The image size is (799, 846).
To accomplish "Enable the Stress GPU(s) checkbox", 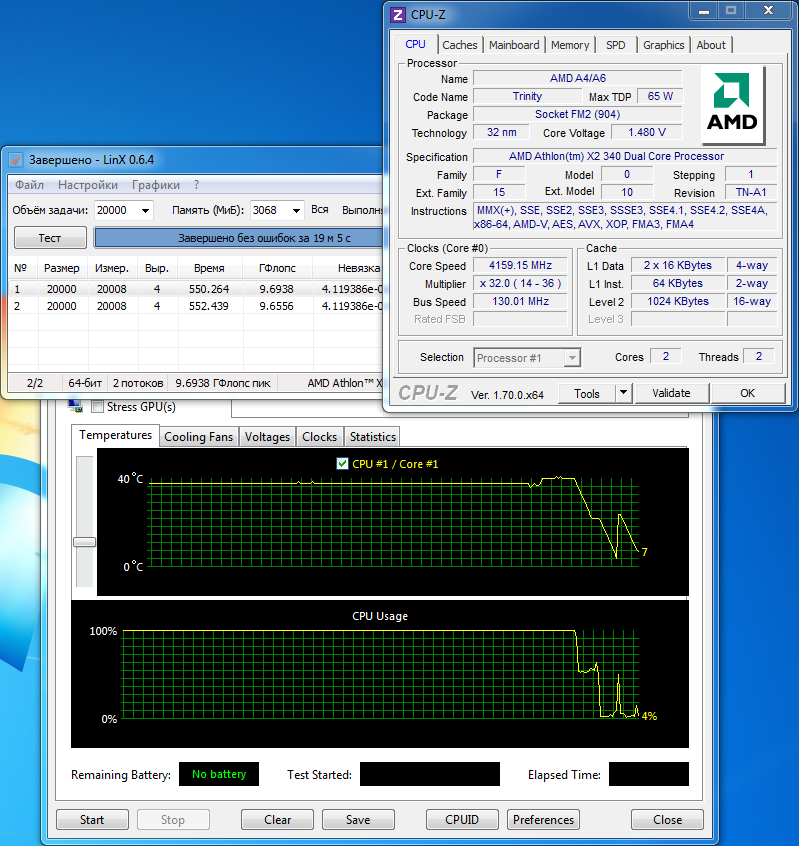I will click(x=98, y=407).
